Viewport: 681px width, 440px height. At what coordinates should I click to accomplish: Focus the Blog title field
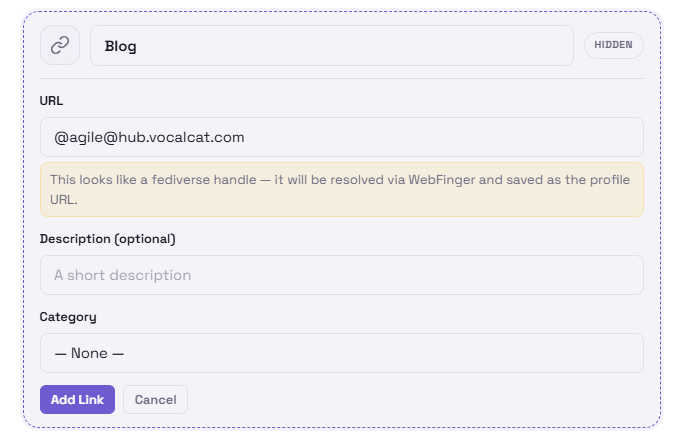[x=331, y=46]
